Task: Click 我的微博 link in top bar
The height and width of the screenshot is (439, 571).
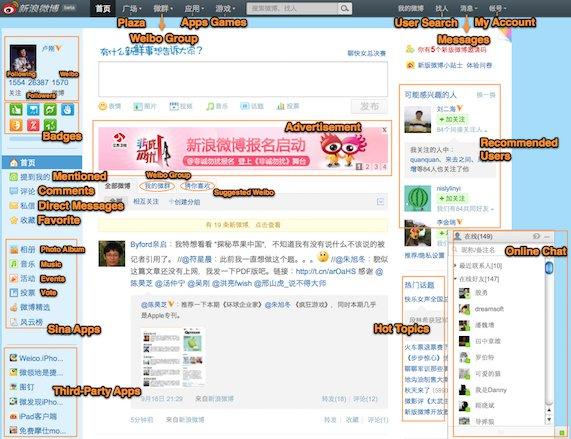Action: 410,8
